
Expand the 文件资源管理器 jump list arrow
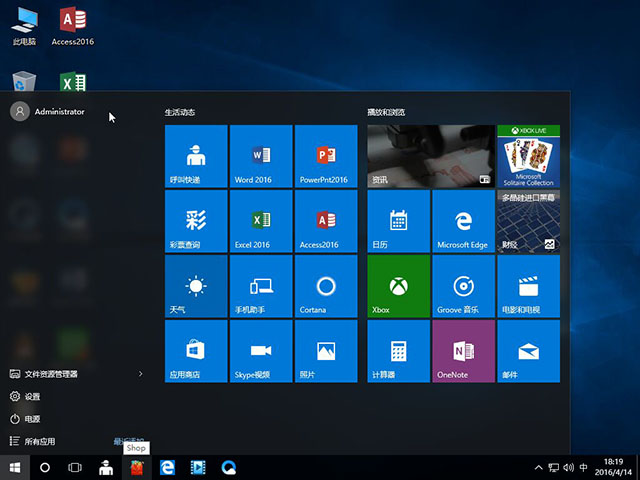[x=140, y=374]
